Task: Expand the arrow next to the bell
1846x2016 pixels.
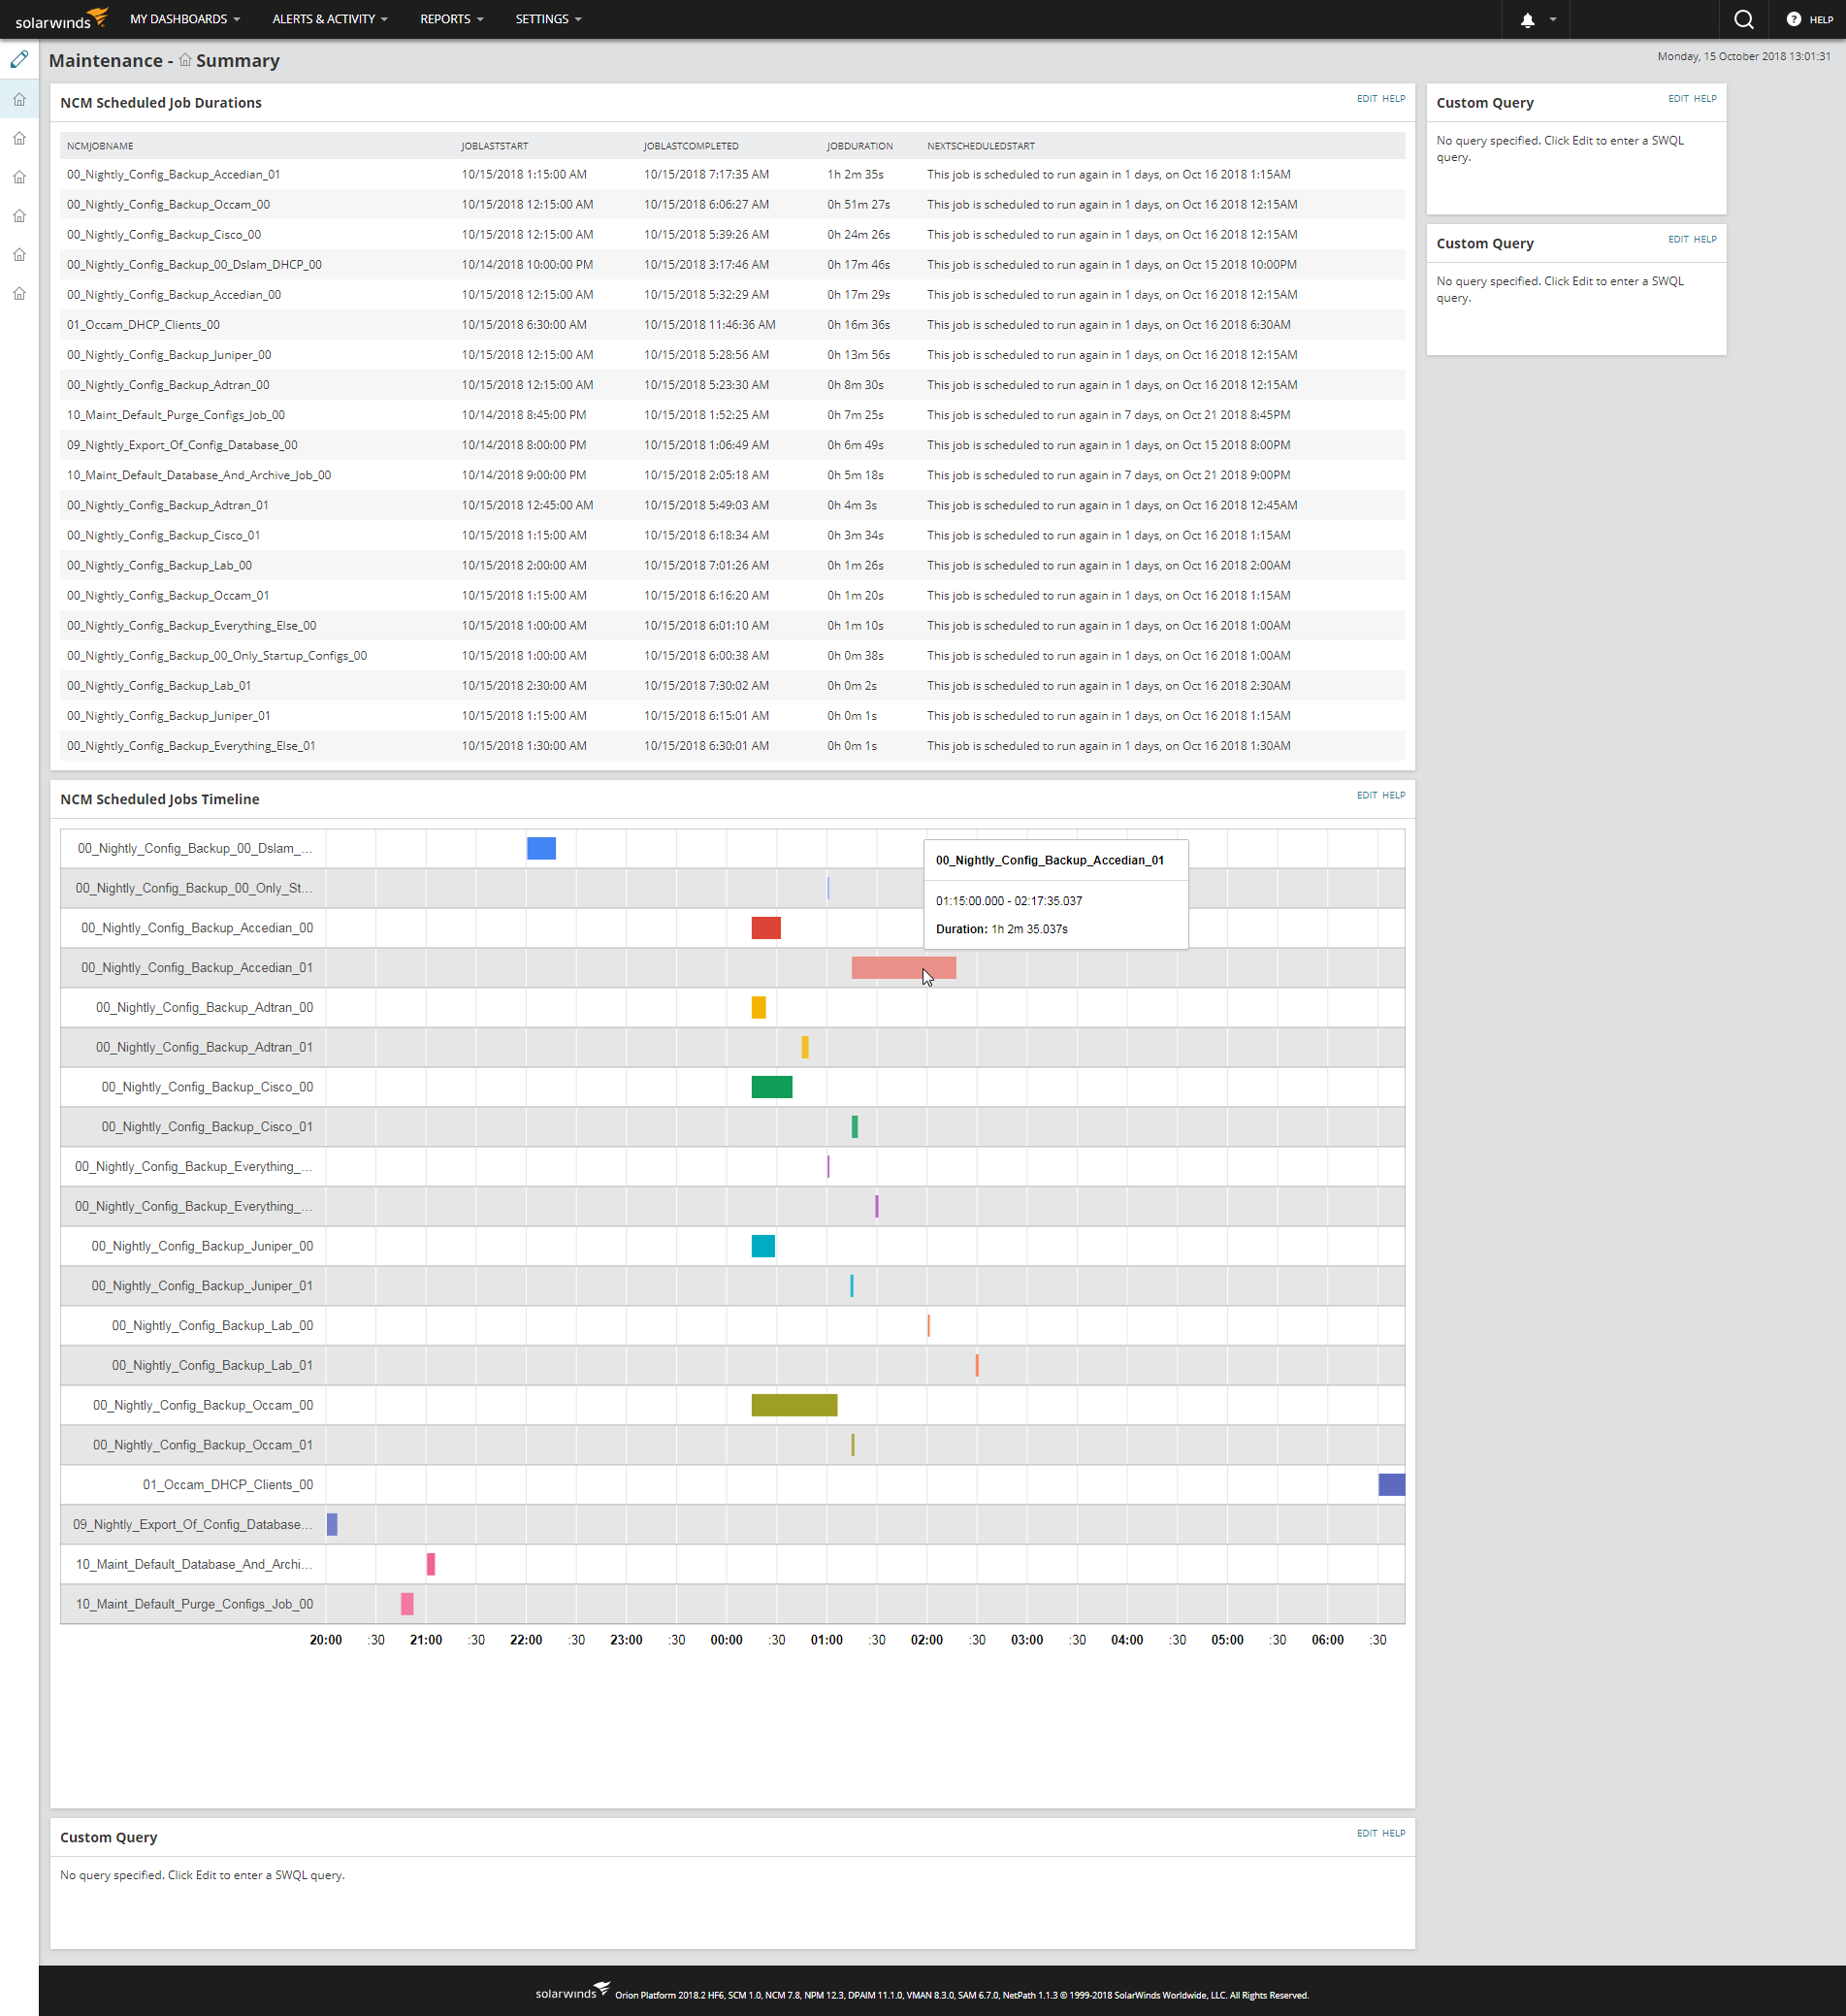Action: [1553, 20]
